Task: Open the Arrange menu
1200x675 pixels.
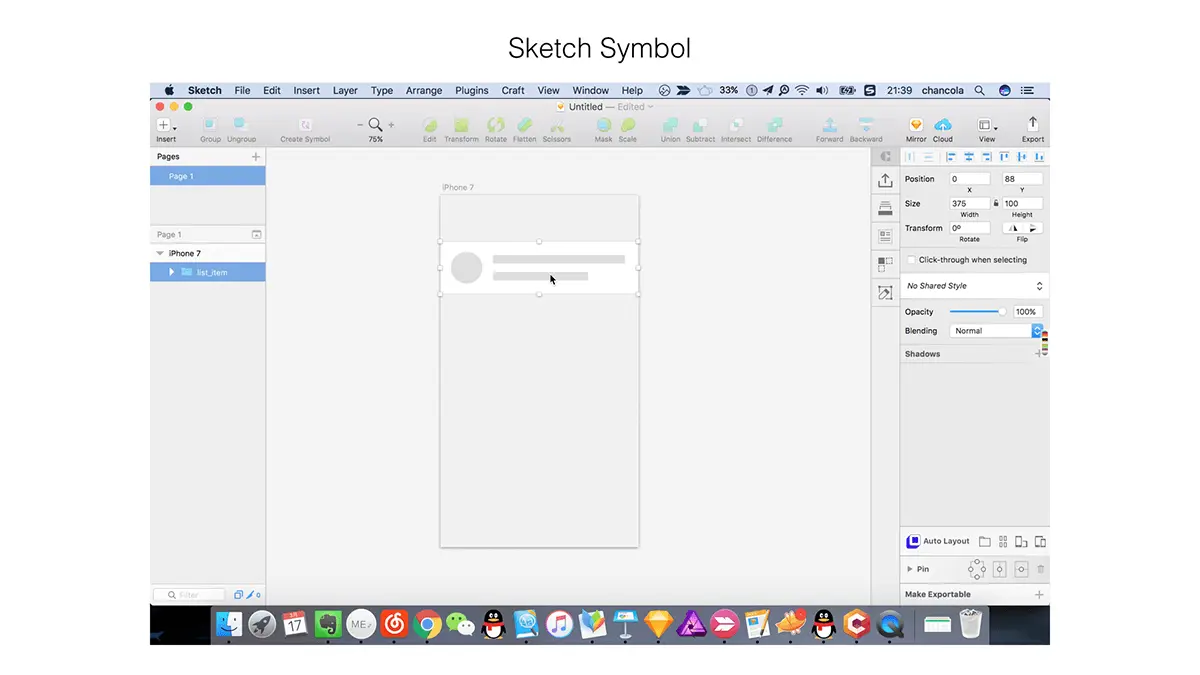Action: click(424, 90)
